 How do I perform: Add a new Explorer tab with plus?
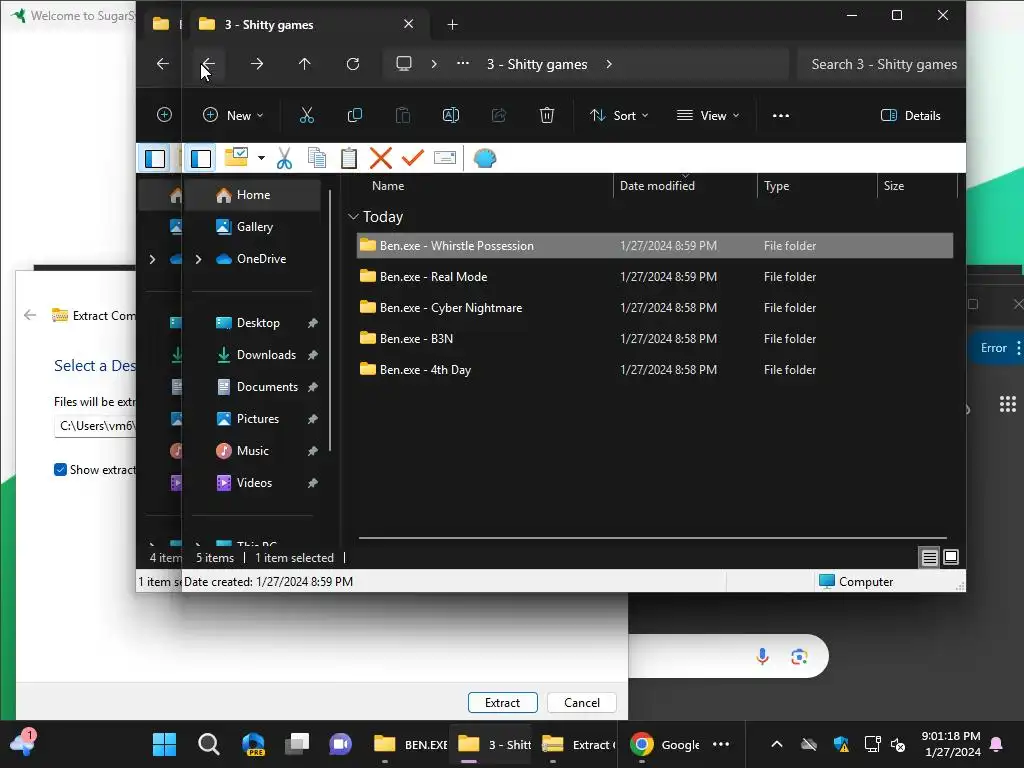[452, 25]
